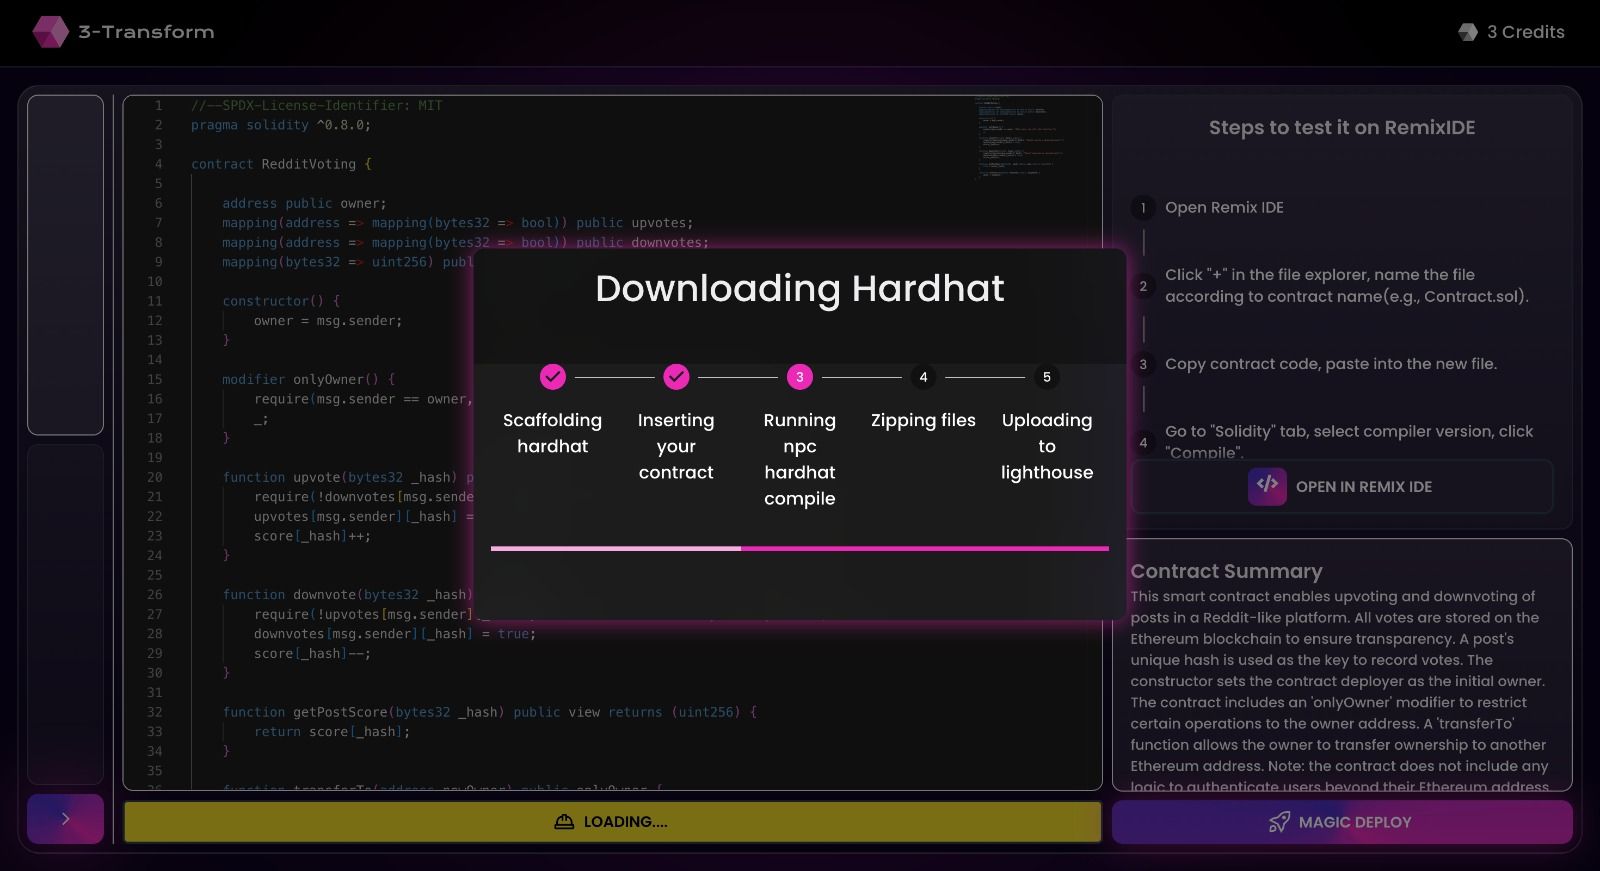Expand the sidebar with the chevron button
The height and width of the screenshot is (871, 1600).
(66, 819)
